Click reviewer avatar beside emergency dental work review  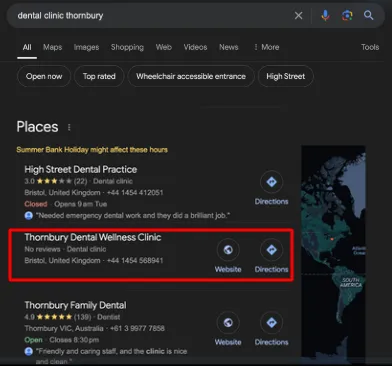29,216
